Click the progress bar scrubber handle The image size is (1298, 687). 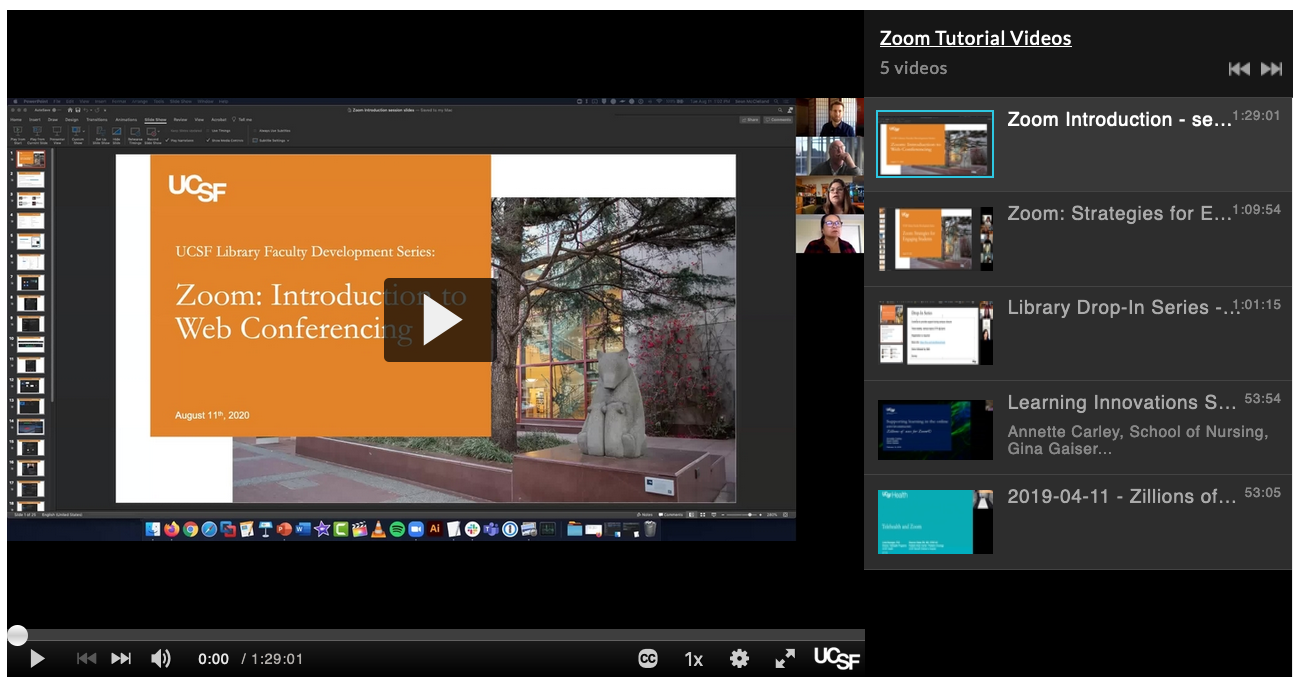tap(17, 635)
